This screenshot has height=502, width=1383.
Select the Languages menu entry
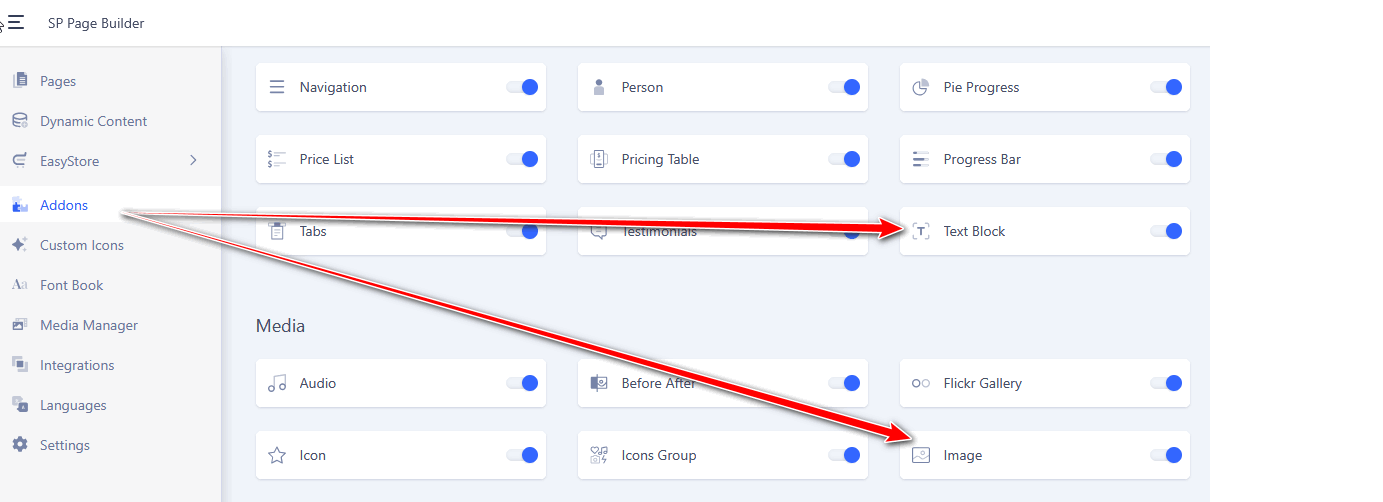click(73, 405)
